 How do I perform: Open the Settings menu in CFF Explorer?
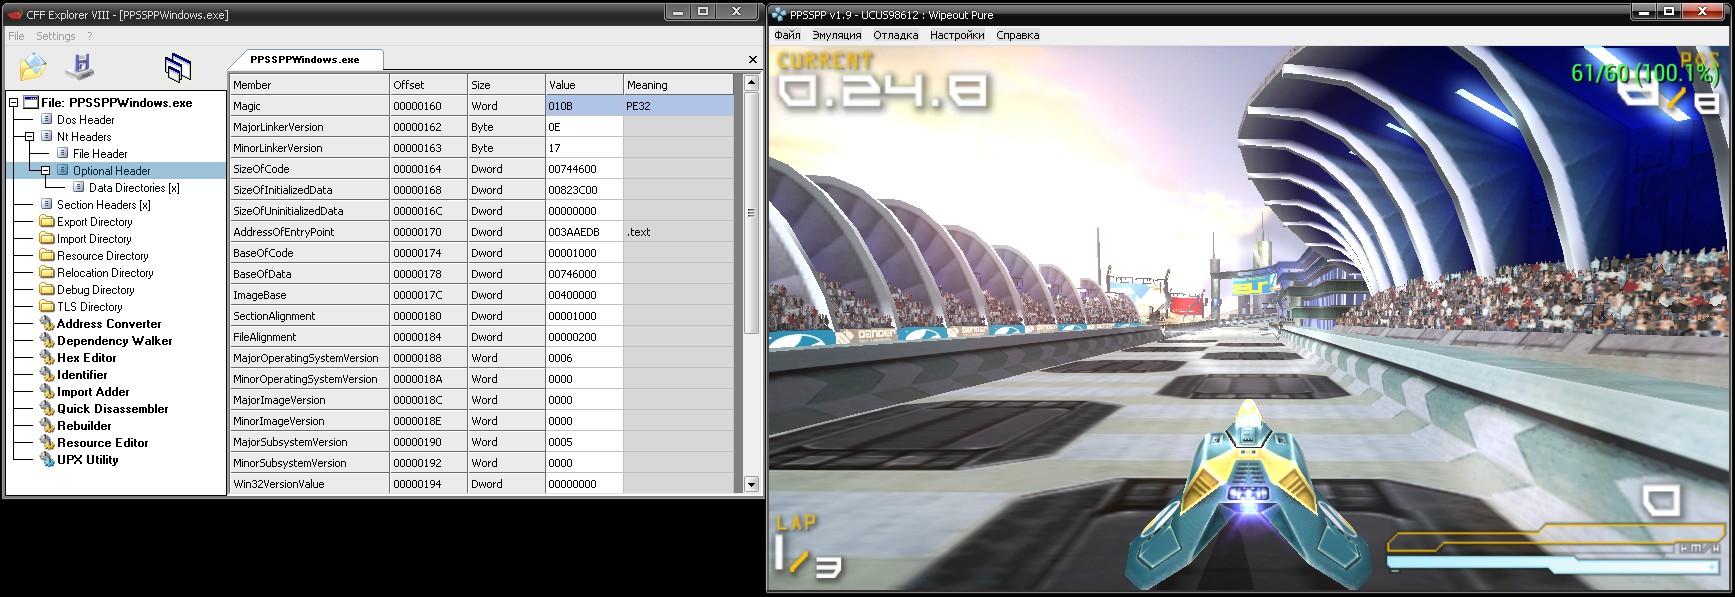(x=56, y=36)
